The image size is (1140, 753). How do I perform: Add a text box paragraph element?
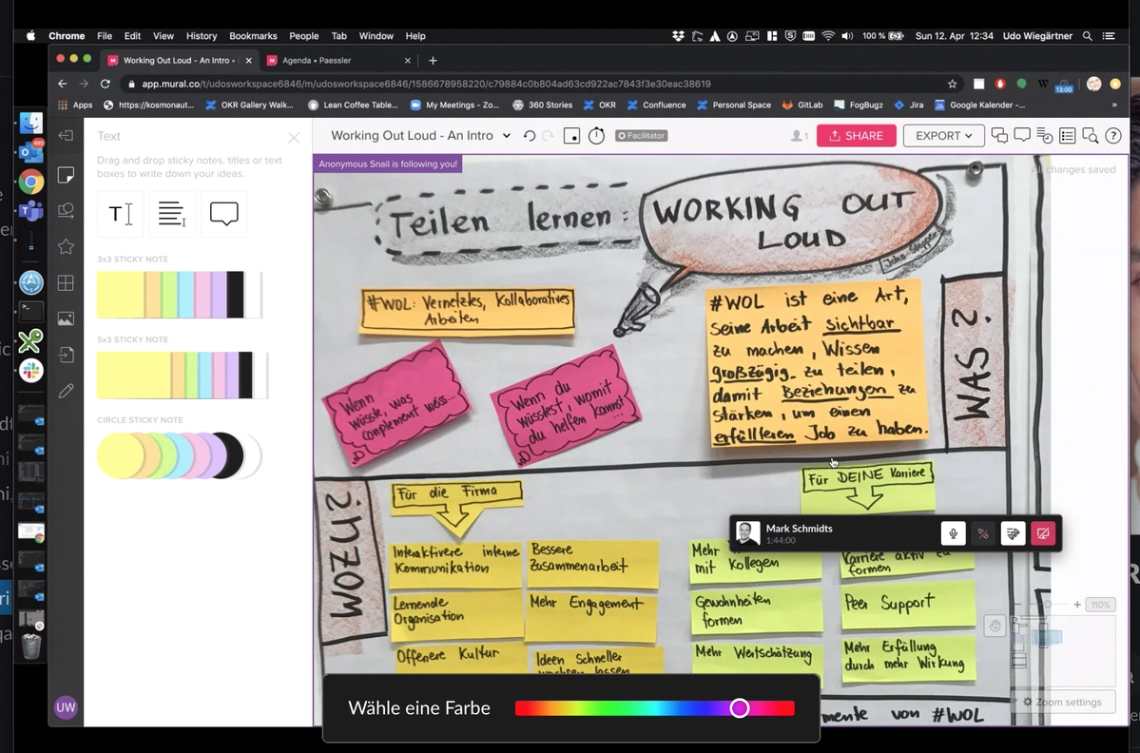point(172,214)
